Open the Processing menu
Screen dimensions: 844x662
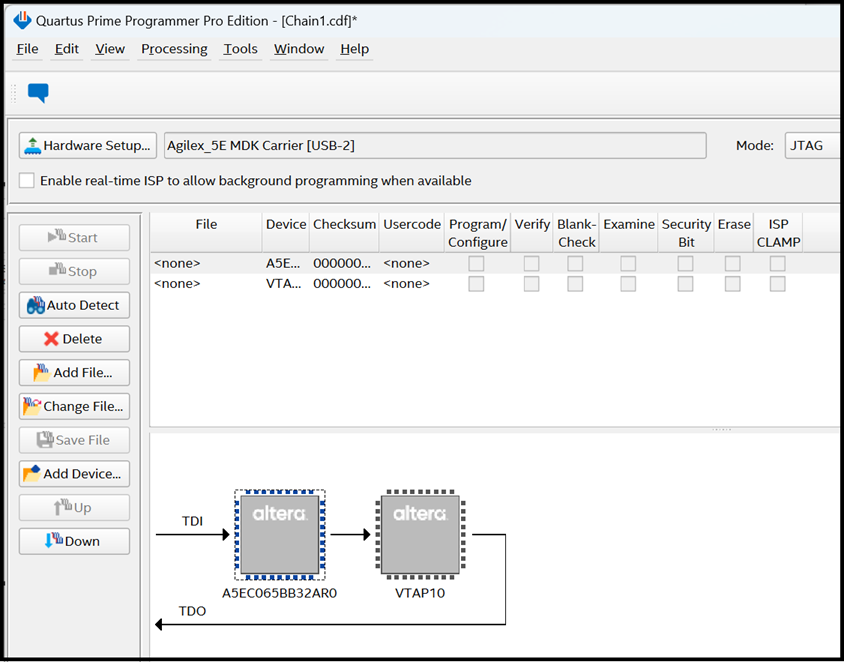pyautogui.click(x=174, y=49)
